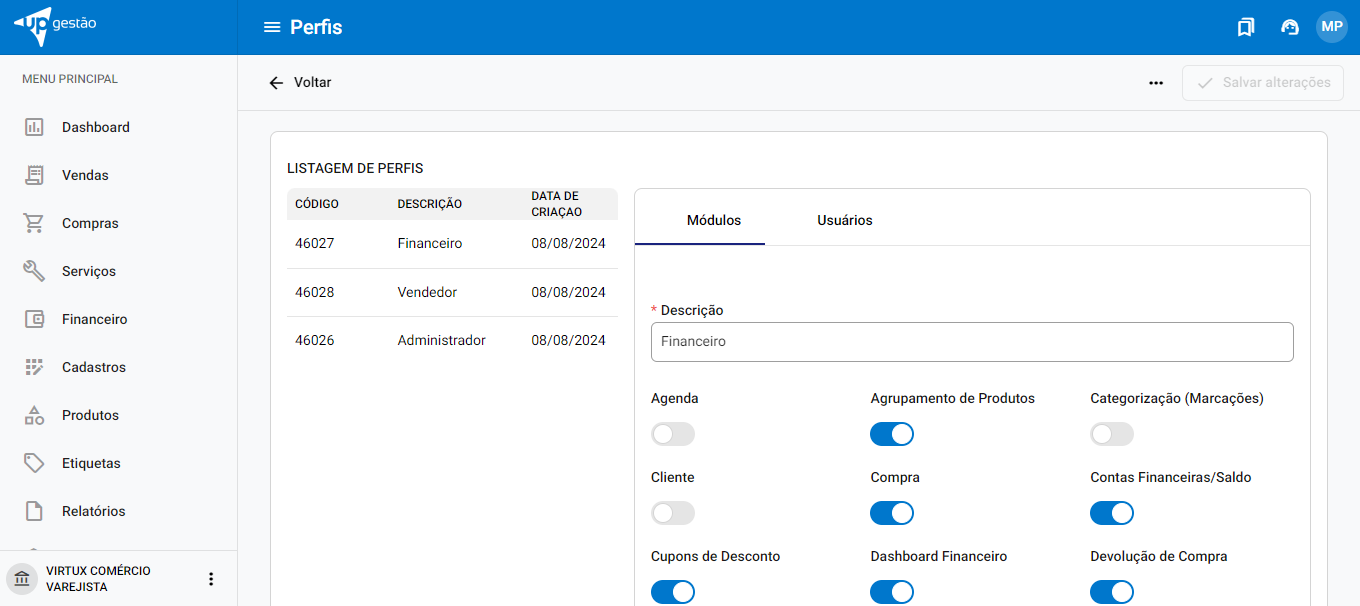The height and width of the screenshot is (606, 1360).
Task: Toggle off Contas Financeiras/Saldo
Action: click(1112, 513)
